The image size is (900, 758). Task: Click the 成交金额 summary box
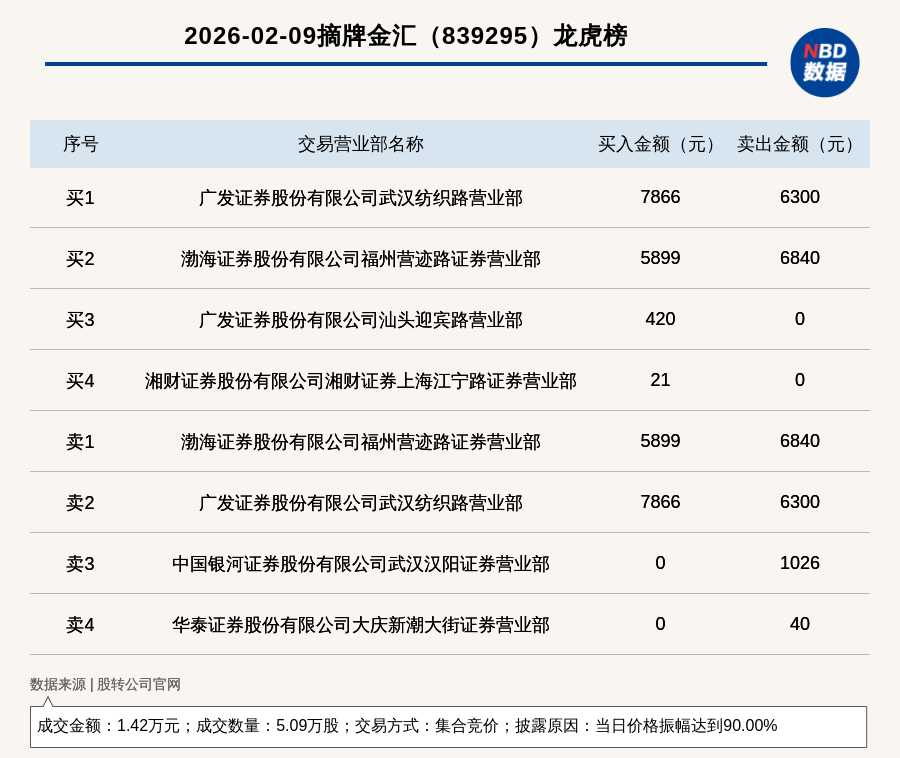pyautogui.click(x=448, y=726)
